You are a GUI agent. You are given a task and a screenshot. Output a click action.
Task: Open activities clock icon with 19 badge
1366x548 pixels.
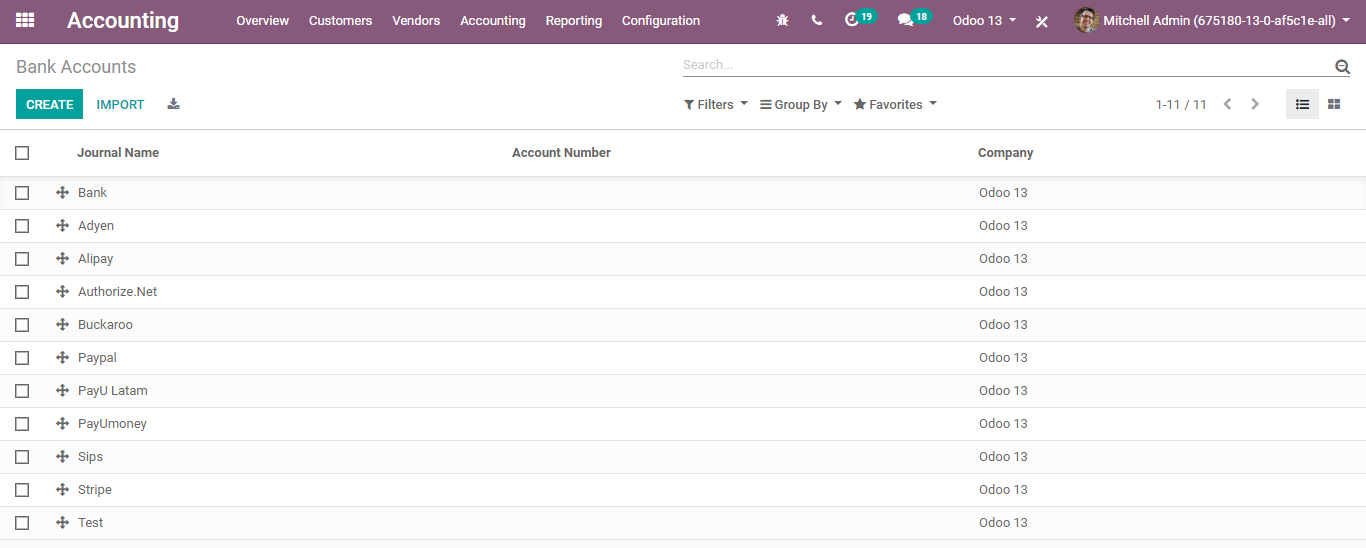point(859,19)
